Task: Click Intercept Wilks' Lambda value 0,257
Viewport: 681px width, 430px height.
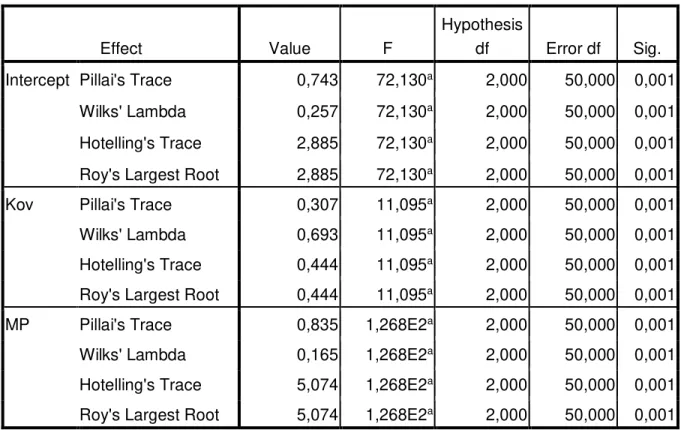Action: tap(317, 112)
